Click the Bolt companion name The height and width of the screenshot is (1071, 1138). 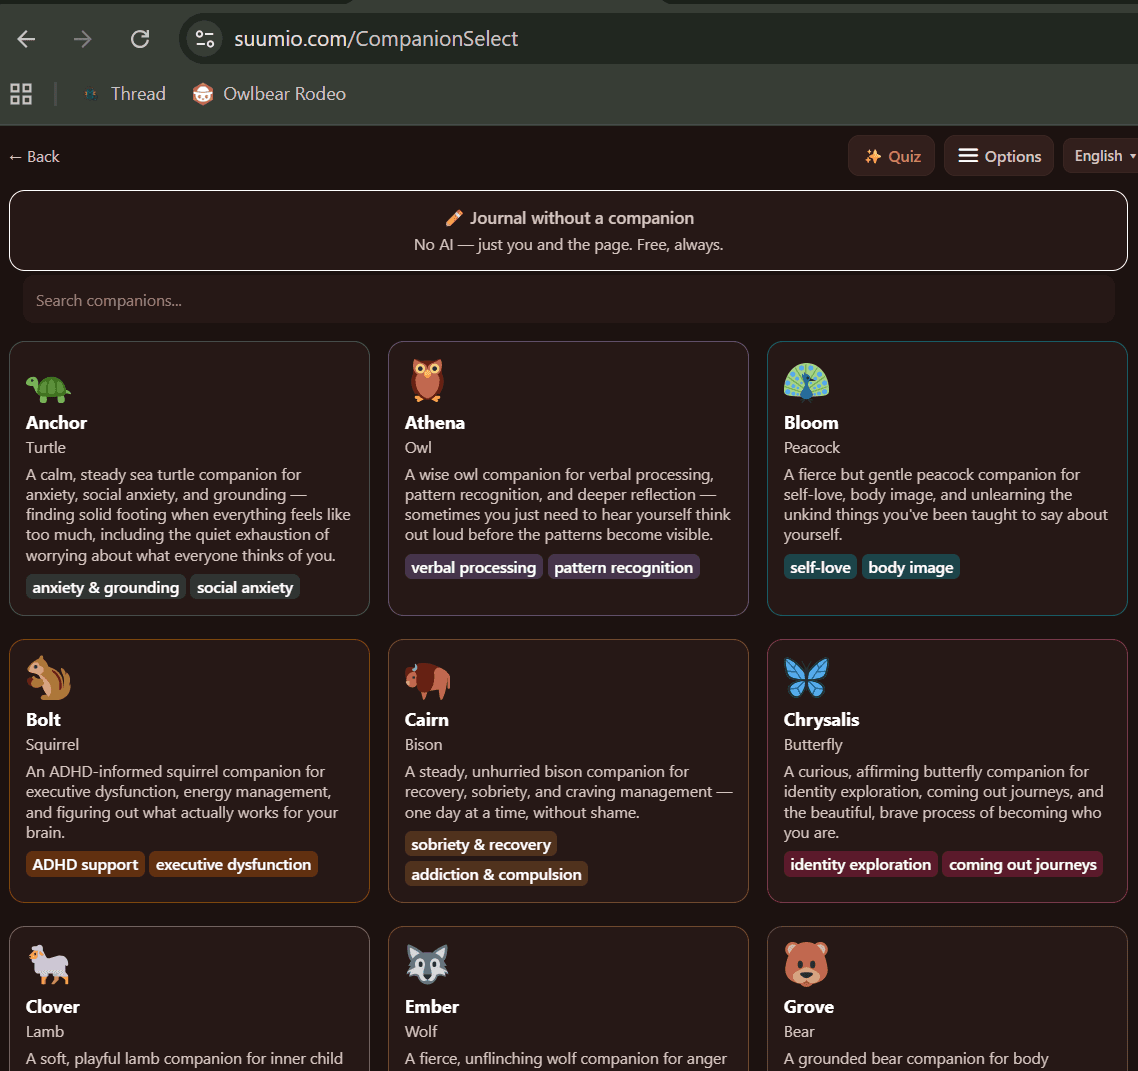tap(44, 720)
